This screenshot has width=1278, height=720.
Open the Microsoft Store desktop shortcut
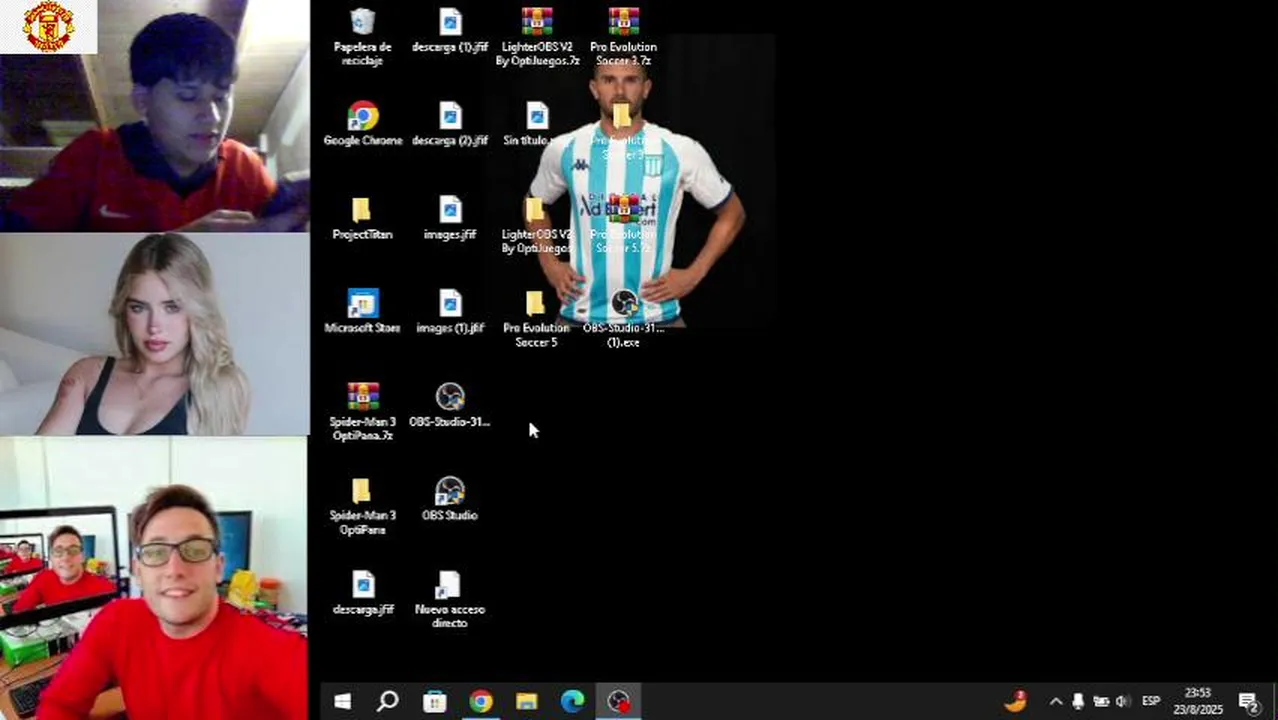click(x=362, y=311)
